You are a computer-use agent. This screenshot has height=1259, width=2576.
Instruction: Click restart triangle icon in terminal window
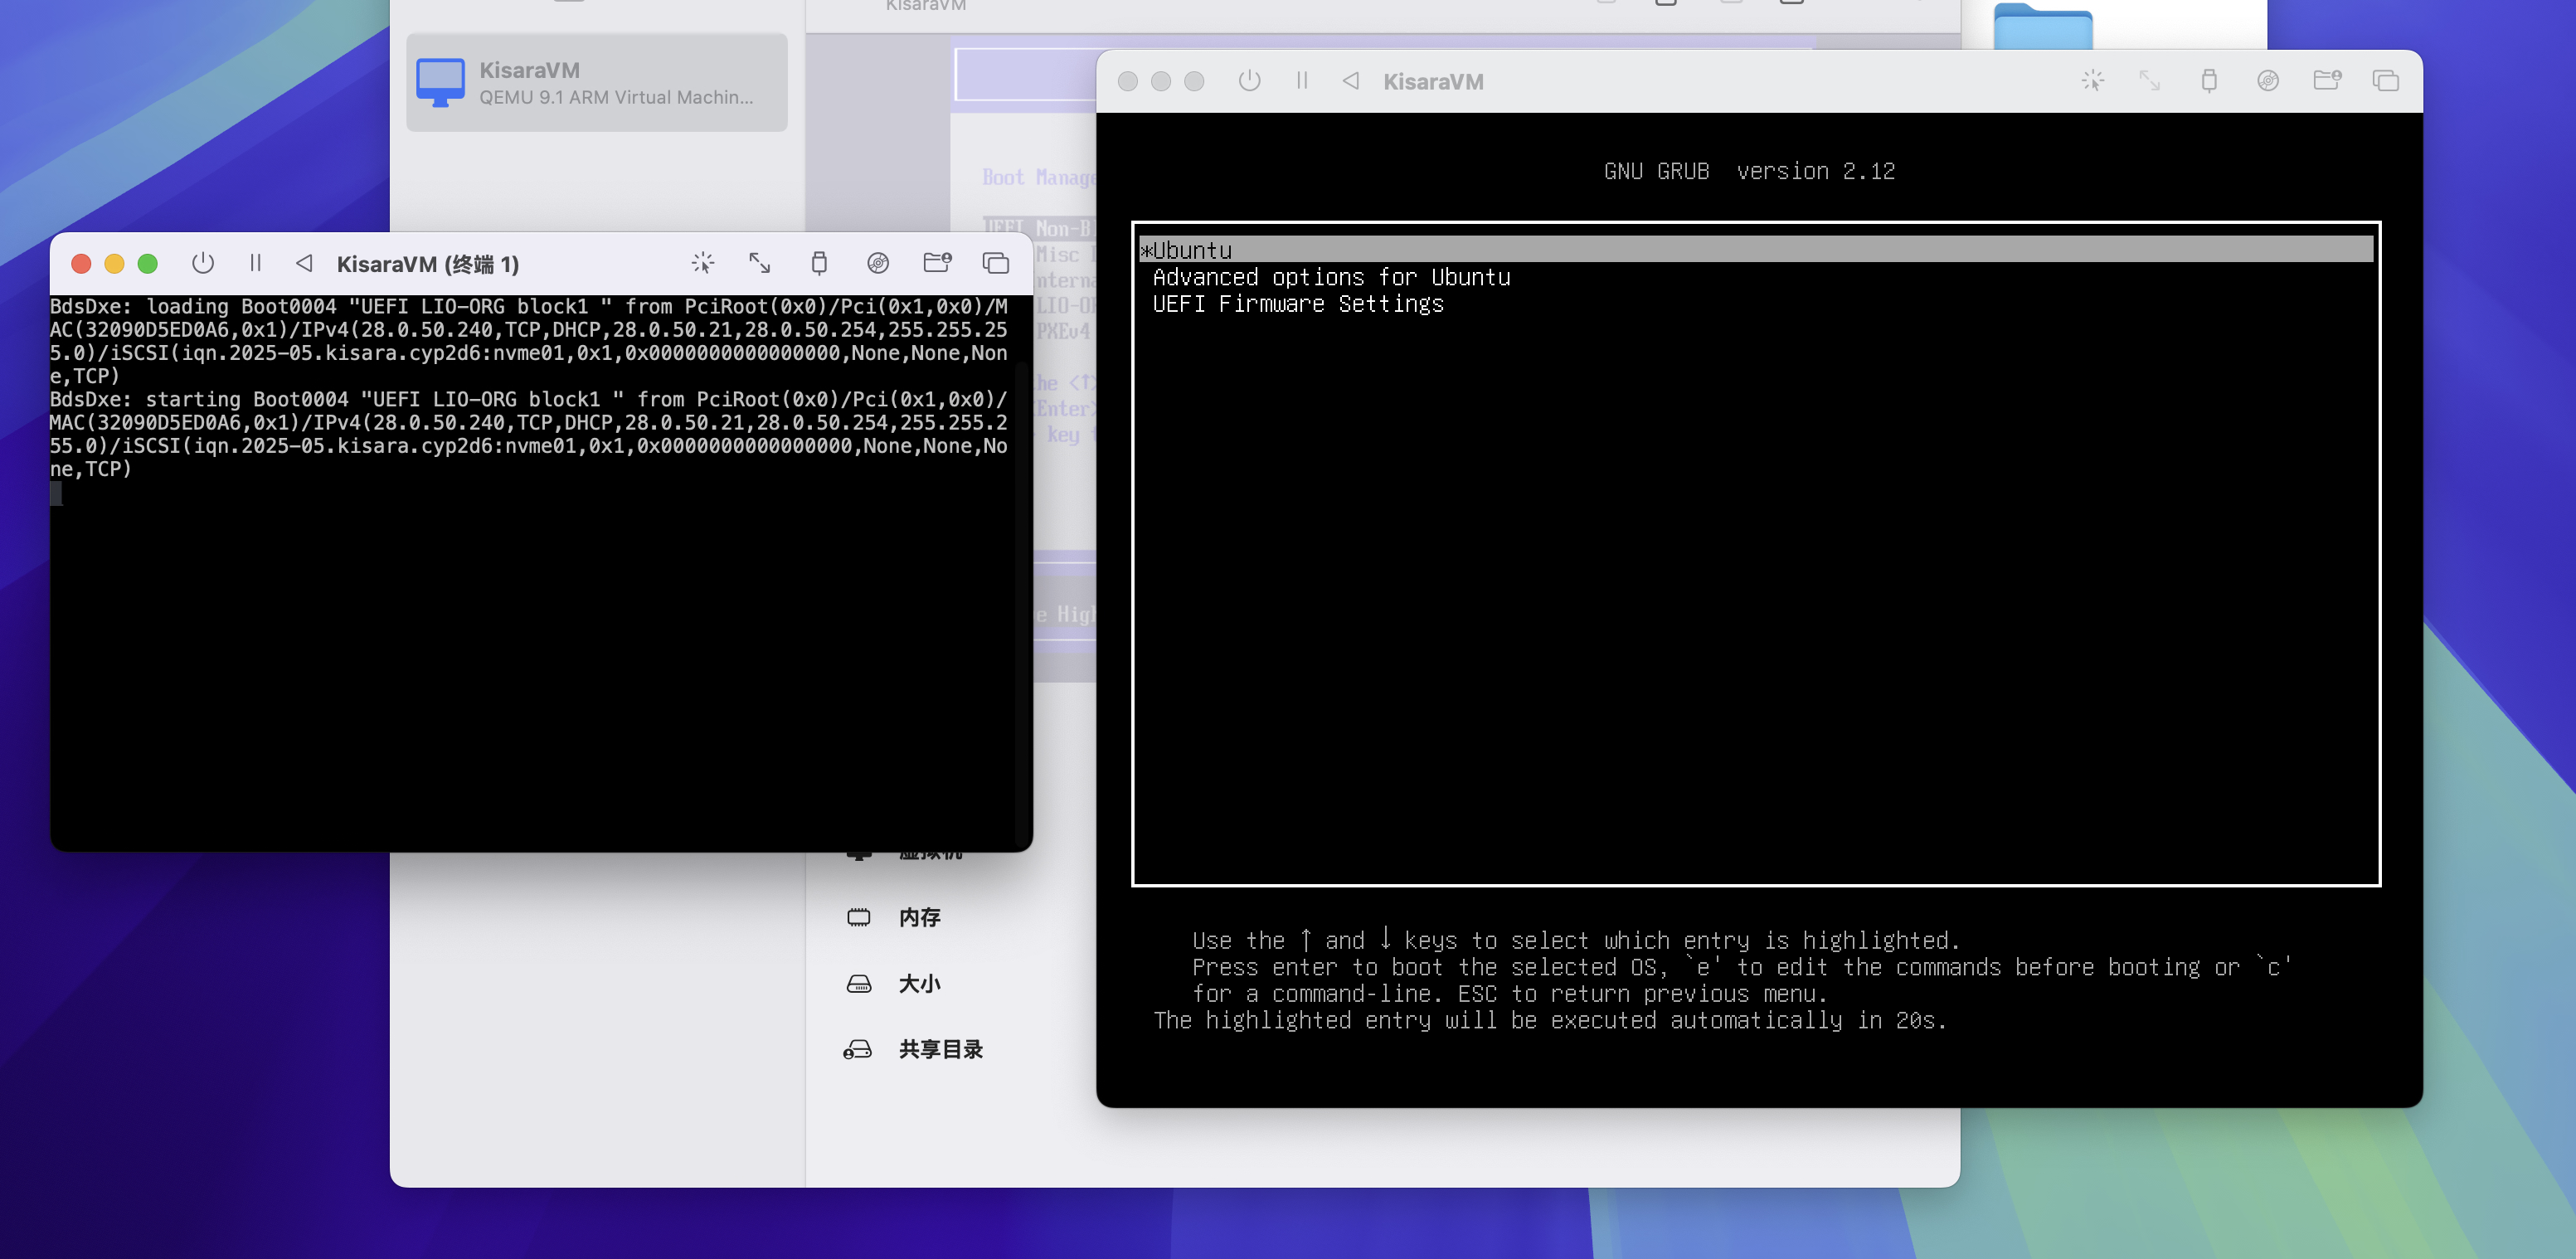click(x=305, y=263)
